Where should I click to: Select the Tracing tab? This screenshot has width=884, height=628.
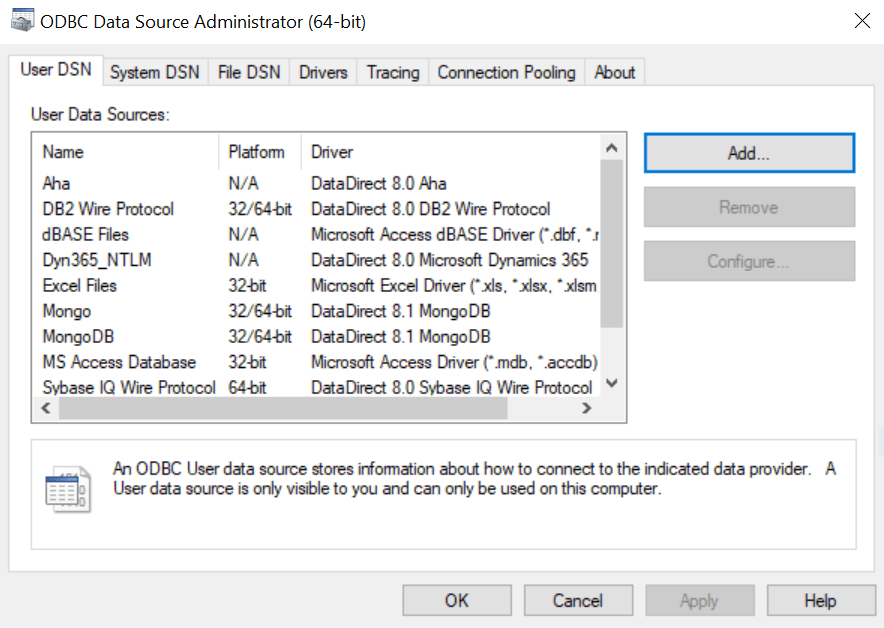point(393,72)
